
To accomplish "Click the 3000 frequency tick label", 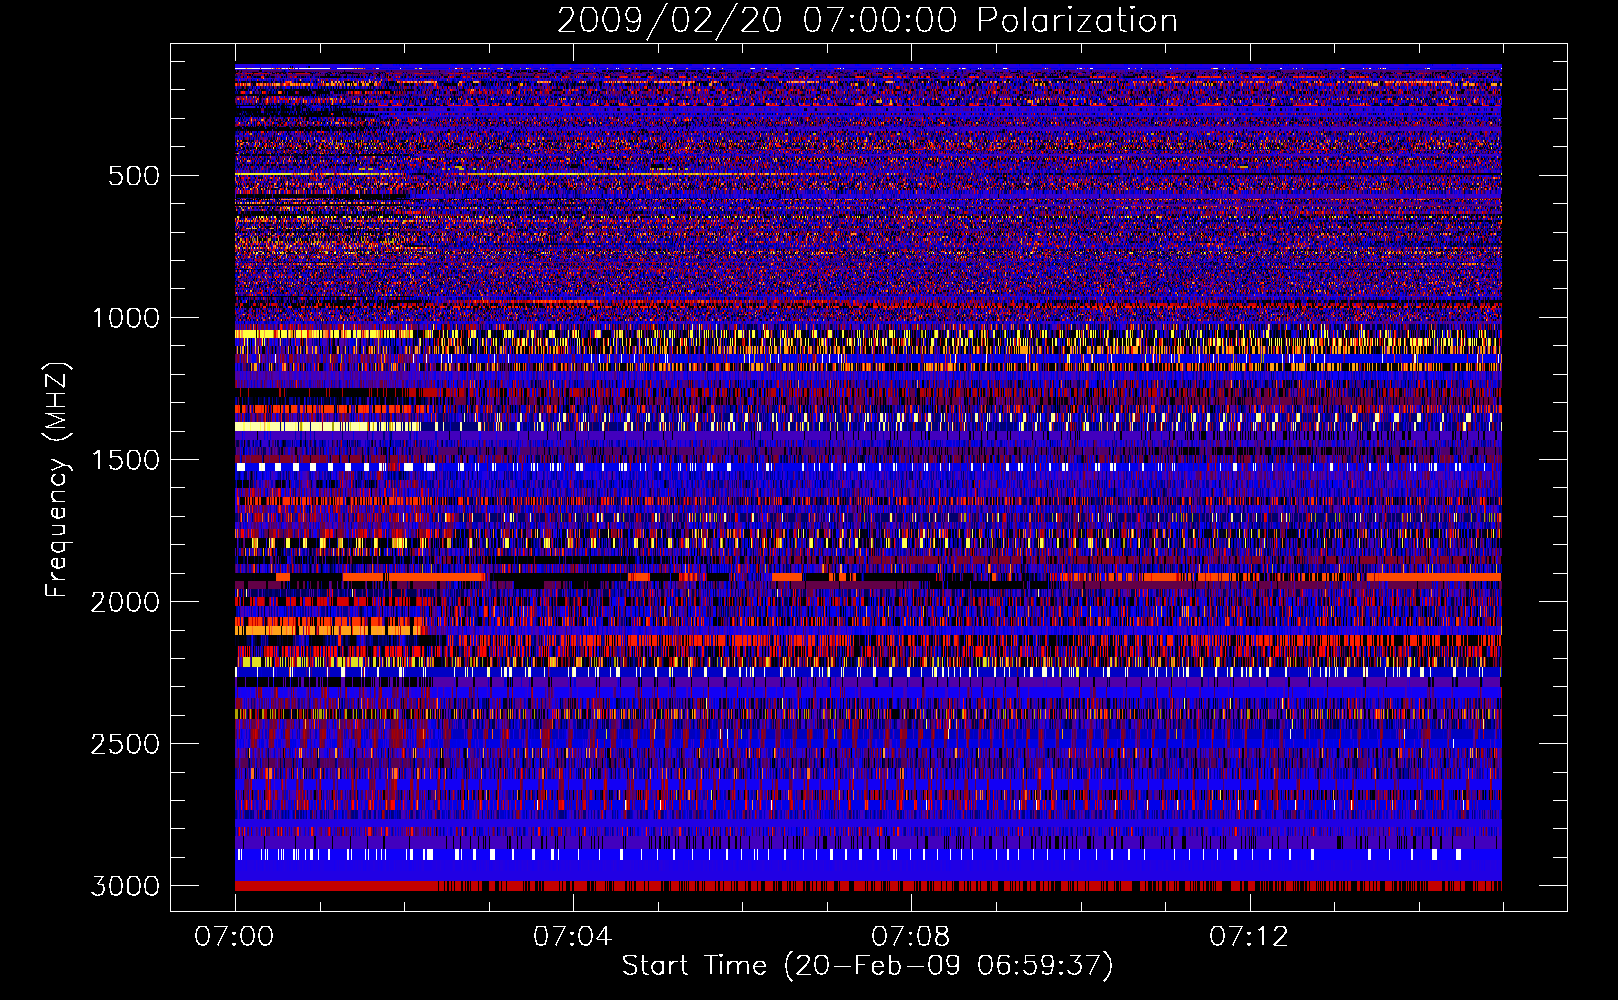I will tap(125, 886).
